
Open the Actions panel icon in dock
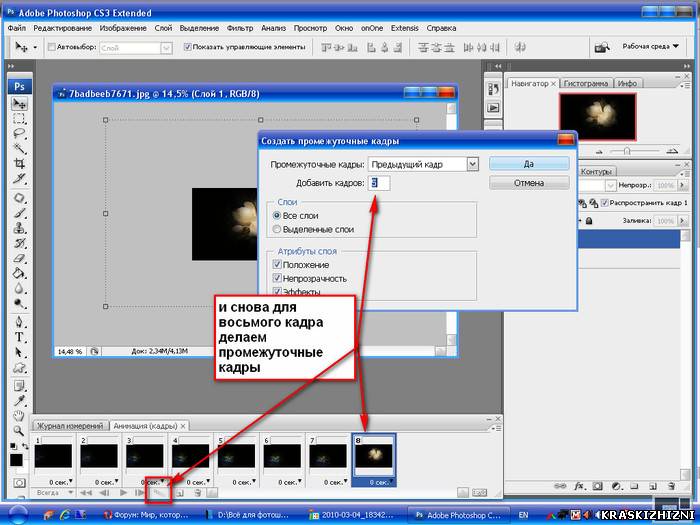[x=493, y=108]
